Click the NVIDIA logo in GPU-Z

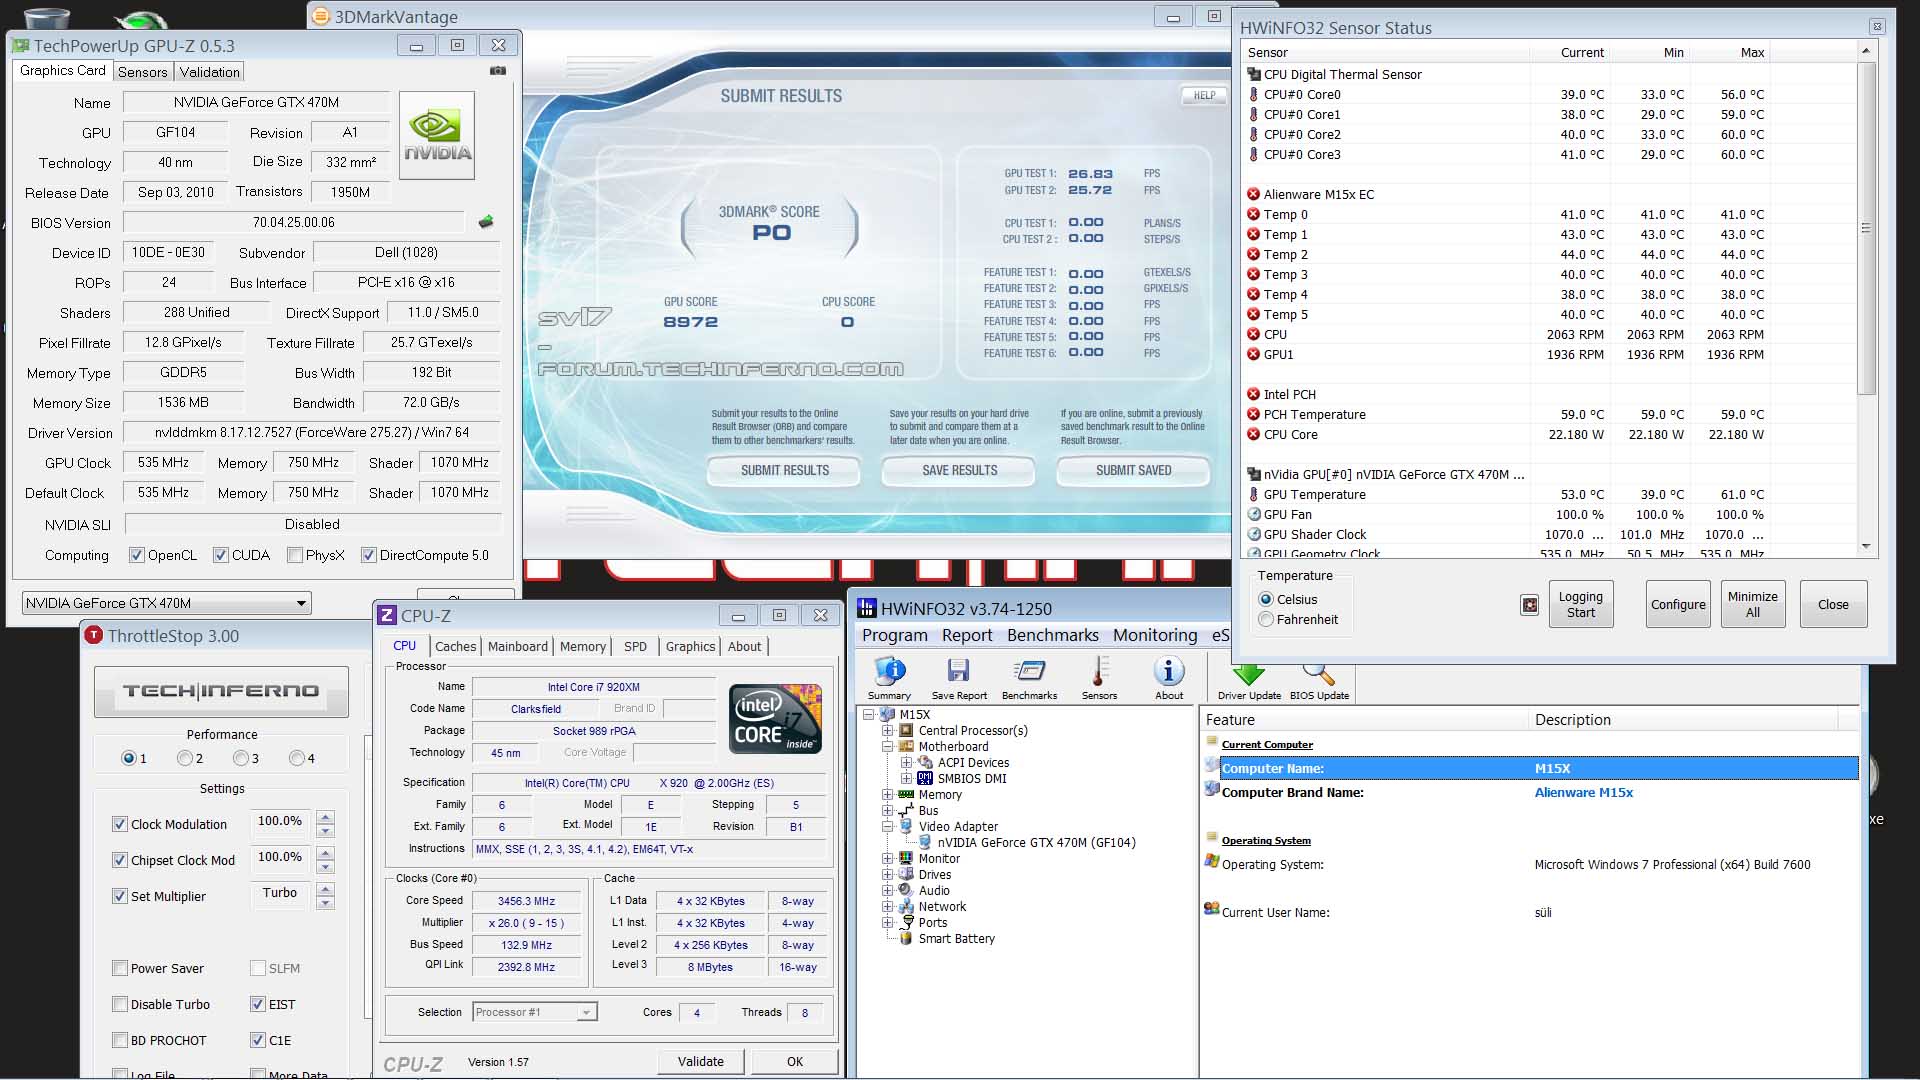coord(437,136)
